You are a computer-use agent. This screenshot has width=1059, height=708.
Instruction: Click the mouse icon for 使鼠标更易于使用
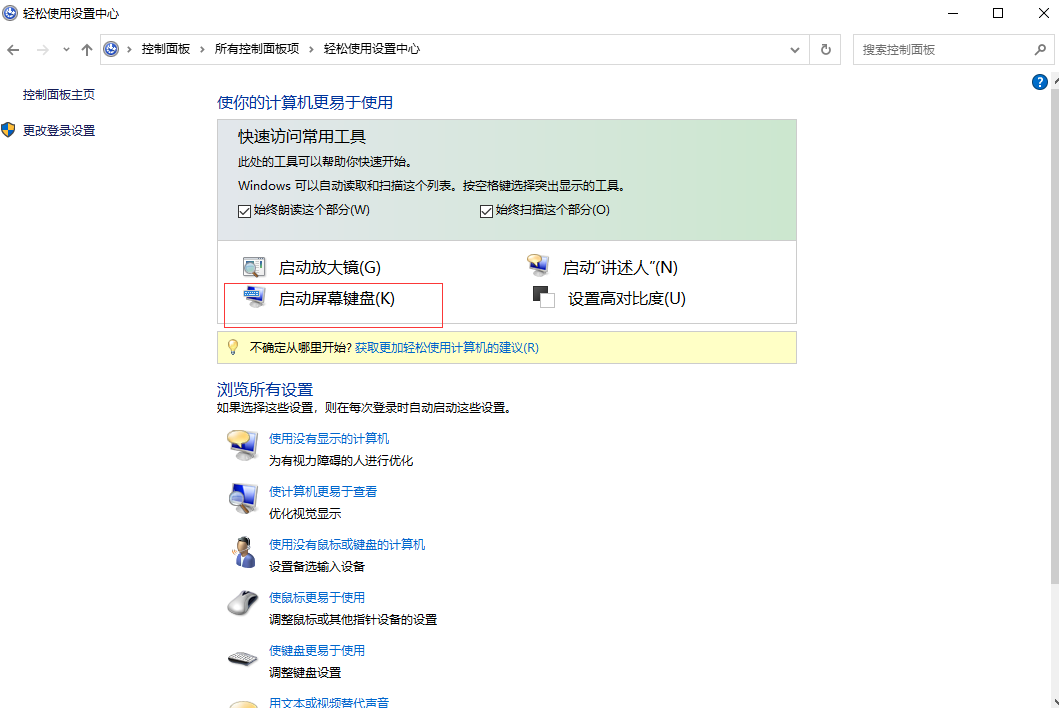click(243, 604)
